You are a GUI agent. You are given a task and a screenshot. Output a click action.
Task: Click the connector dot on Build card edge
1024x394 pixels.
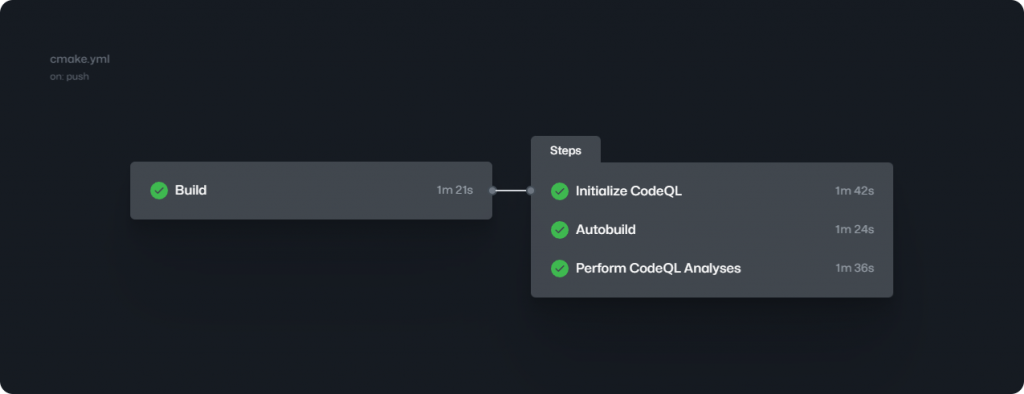(493, 191)
